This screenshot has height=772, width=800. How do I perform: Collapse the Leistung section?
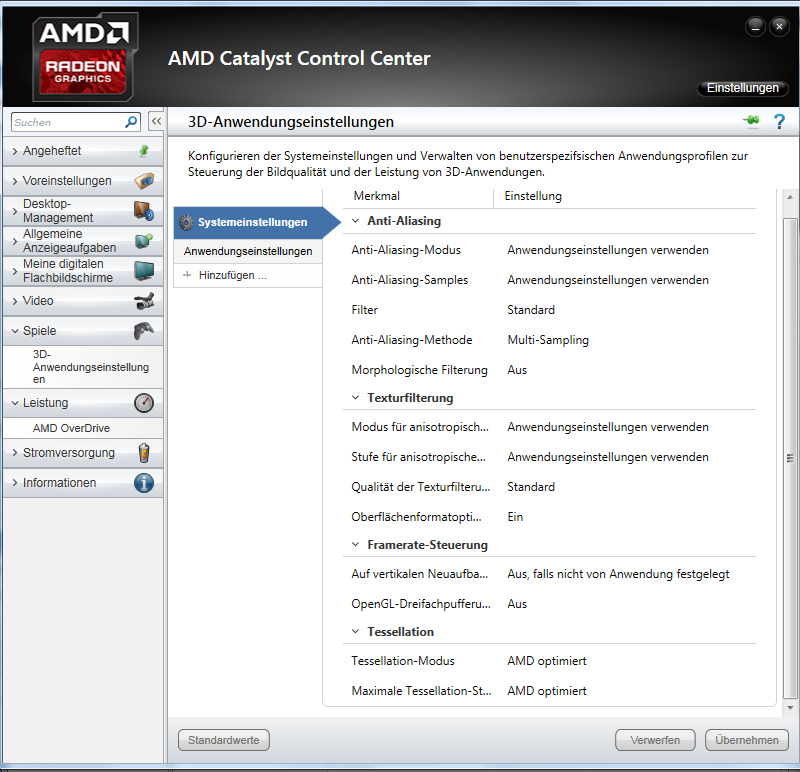(x=15, y=403)
